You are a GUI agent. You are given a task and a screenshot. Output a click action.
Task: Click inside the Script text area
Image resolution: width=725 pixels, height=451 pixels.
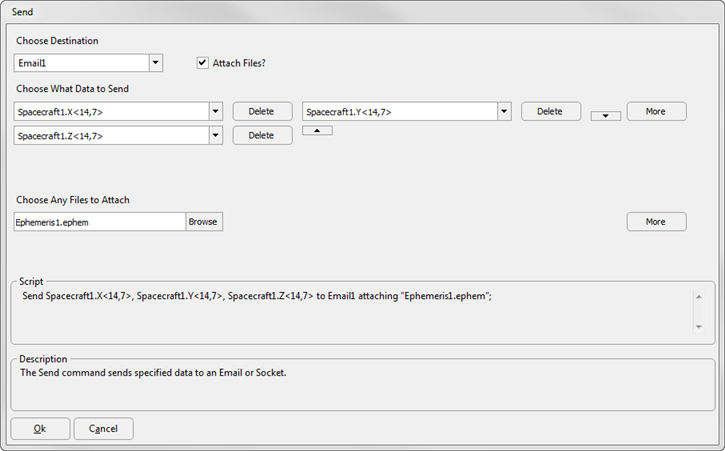click(351, 312)
